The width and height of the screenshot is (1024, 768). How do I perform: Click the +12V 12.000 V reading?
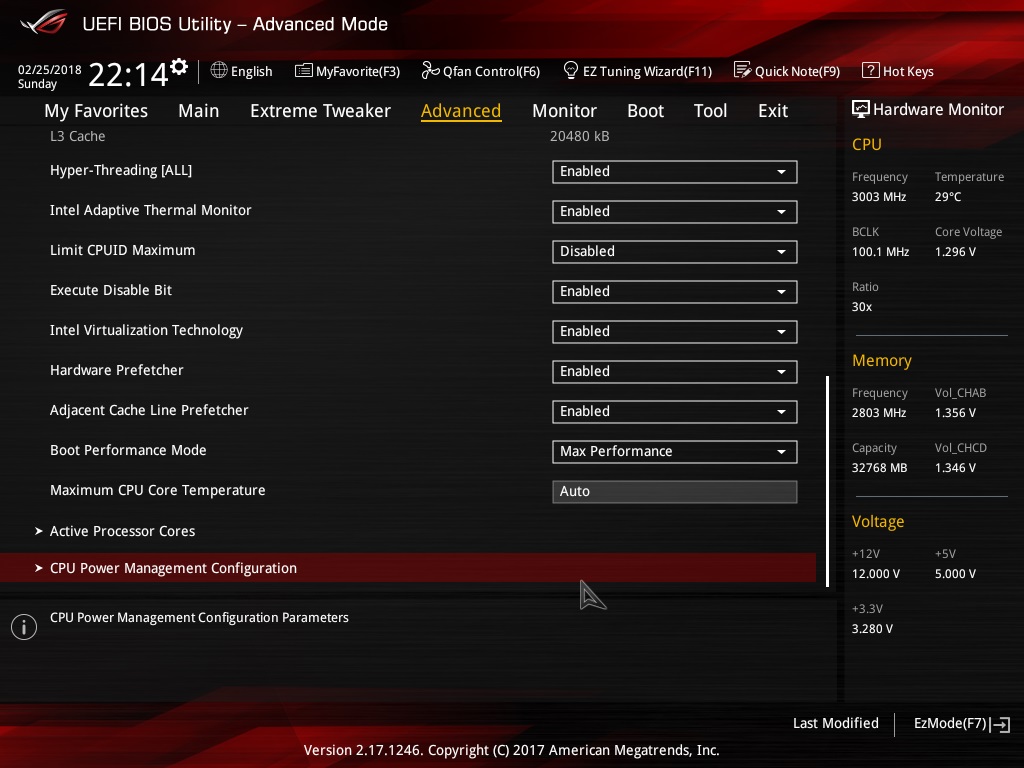[875, 573]
